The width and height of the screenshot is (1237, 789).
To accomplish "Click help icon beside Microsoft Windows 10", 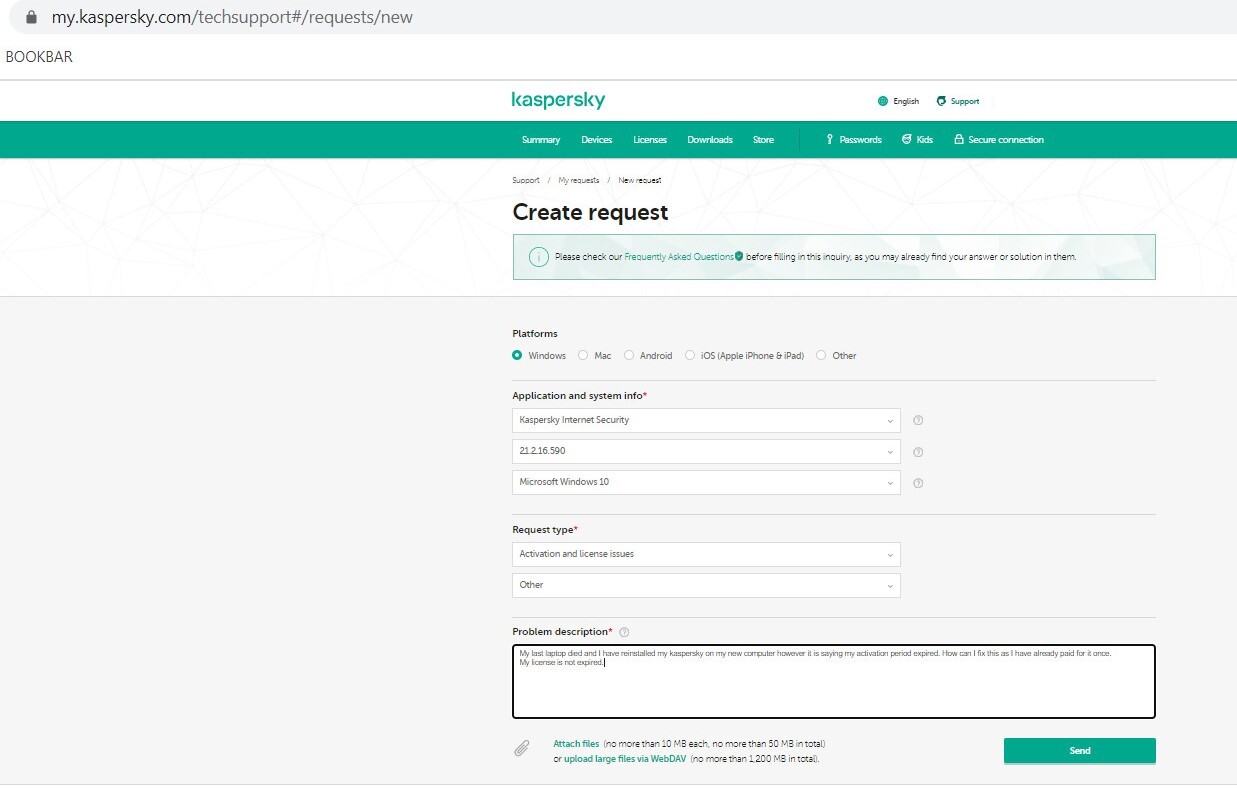I will coord(918,483).
